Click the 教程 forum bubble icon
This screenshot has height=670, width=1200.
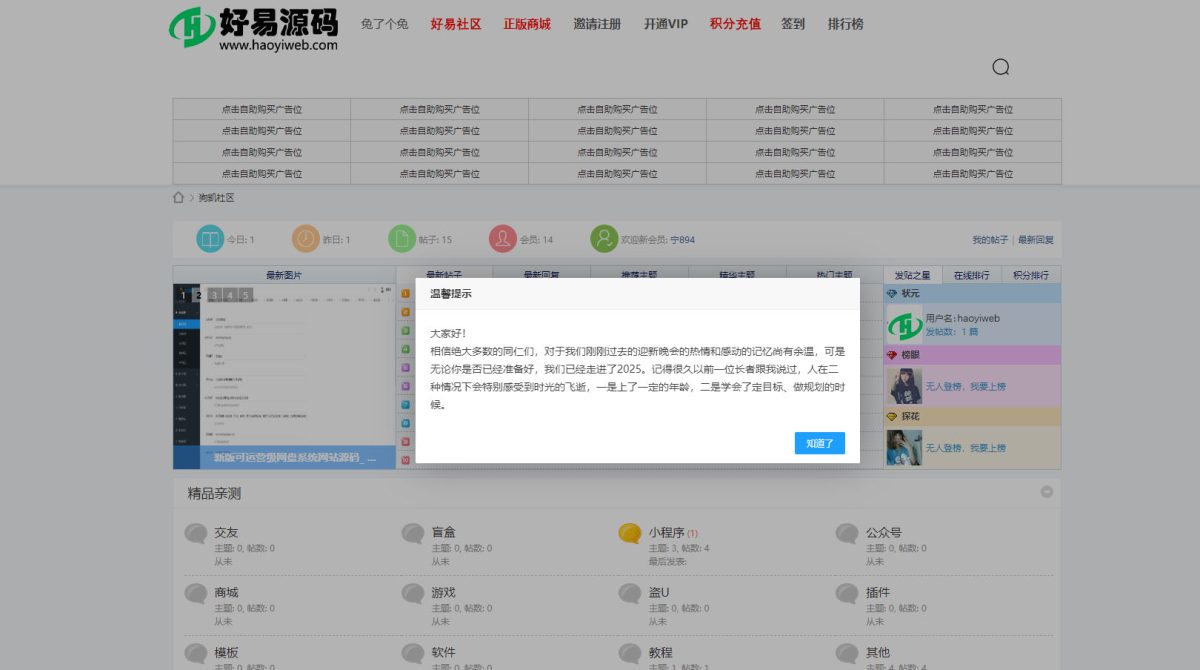pos(630,654)
